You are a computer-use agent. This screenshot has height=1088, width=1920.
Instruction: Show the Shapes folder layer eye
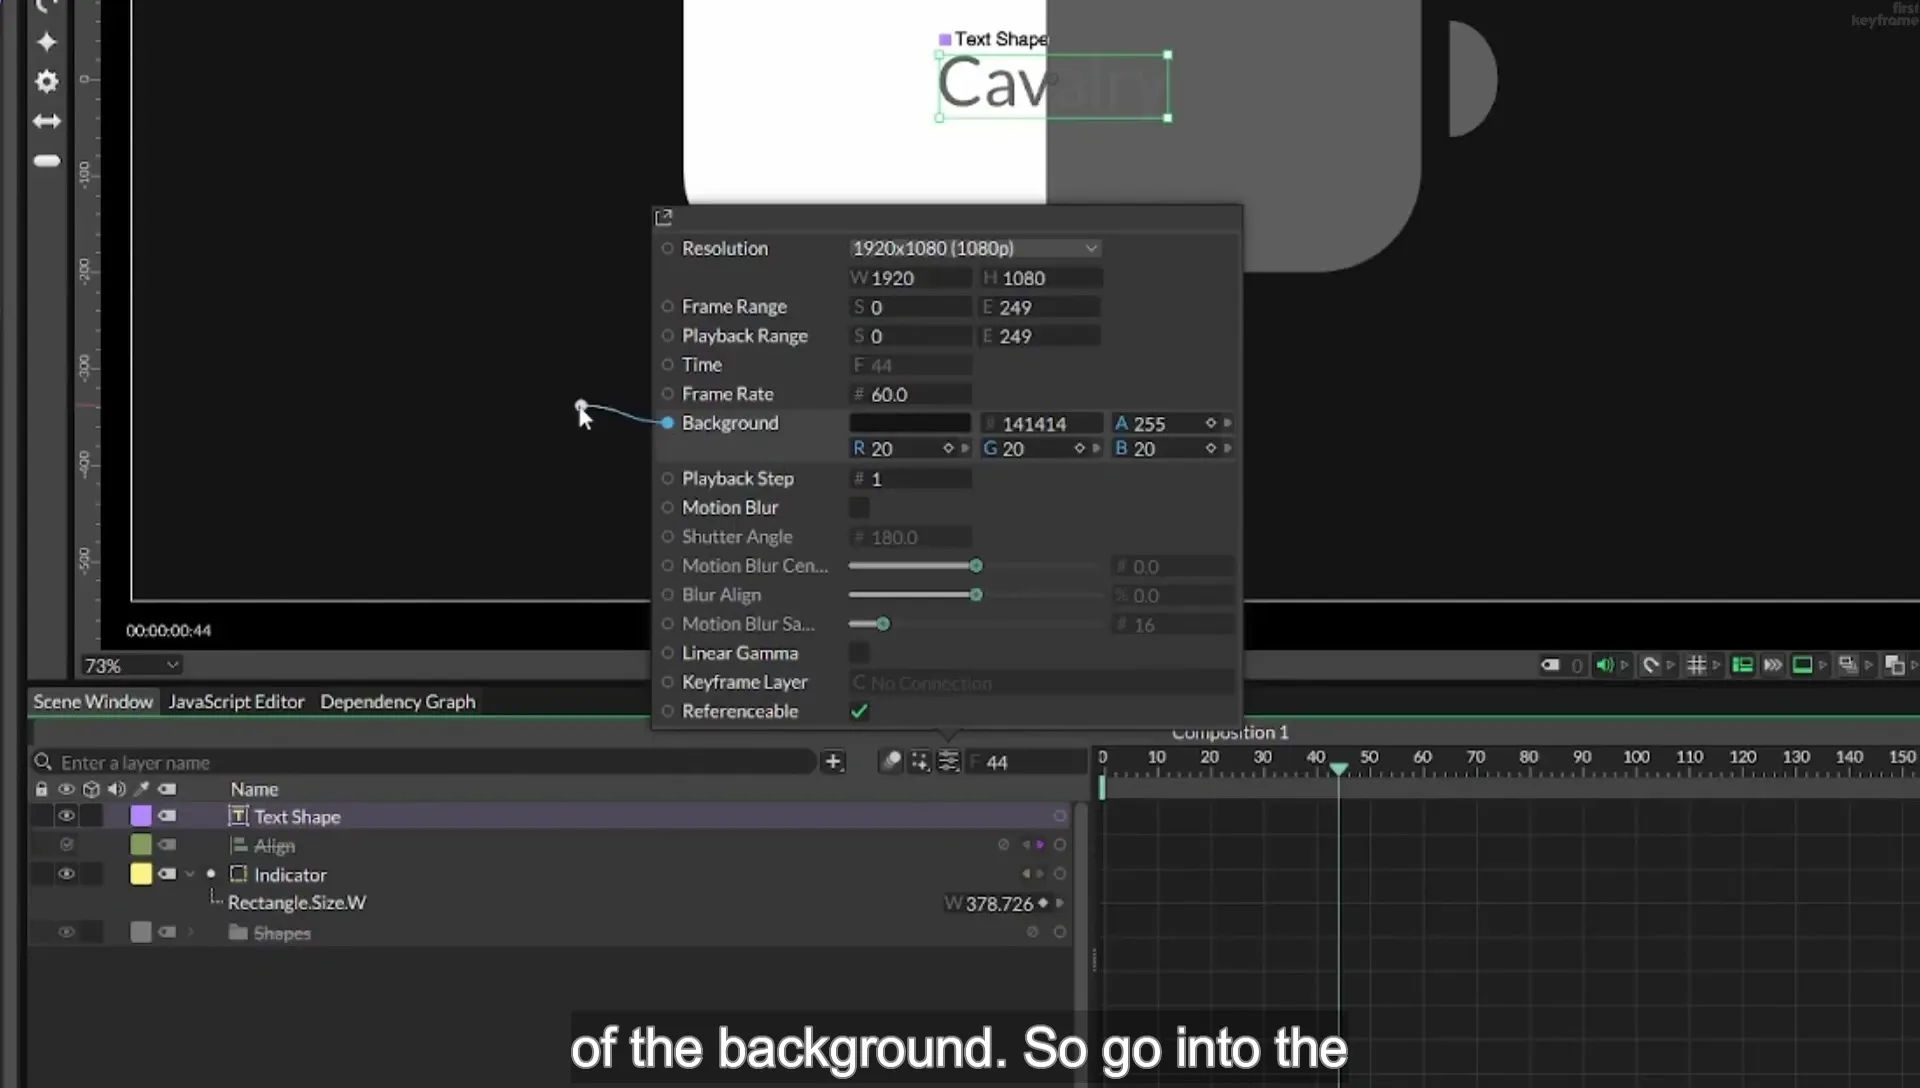[66, 932]
